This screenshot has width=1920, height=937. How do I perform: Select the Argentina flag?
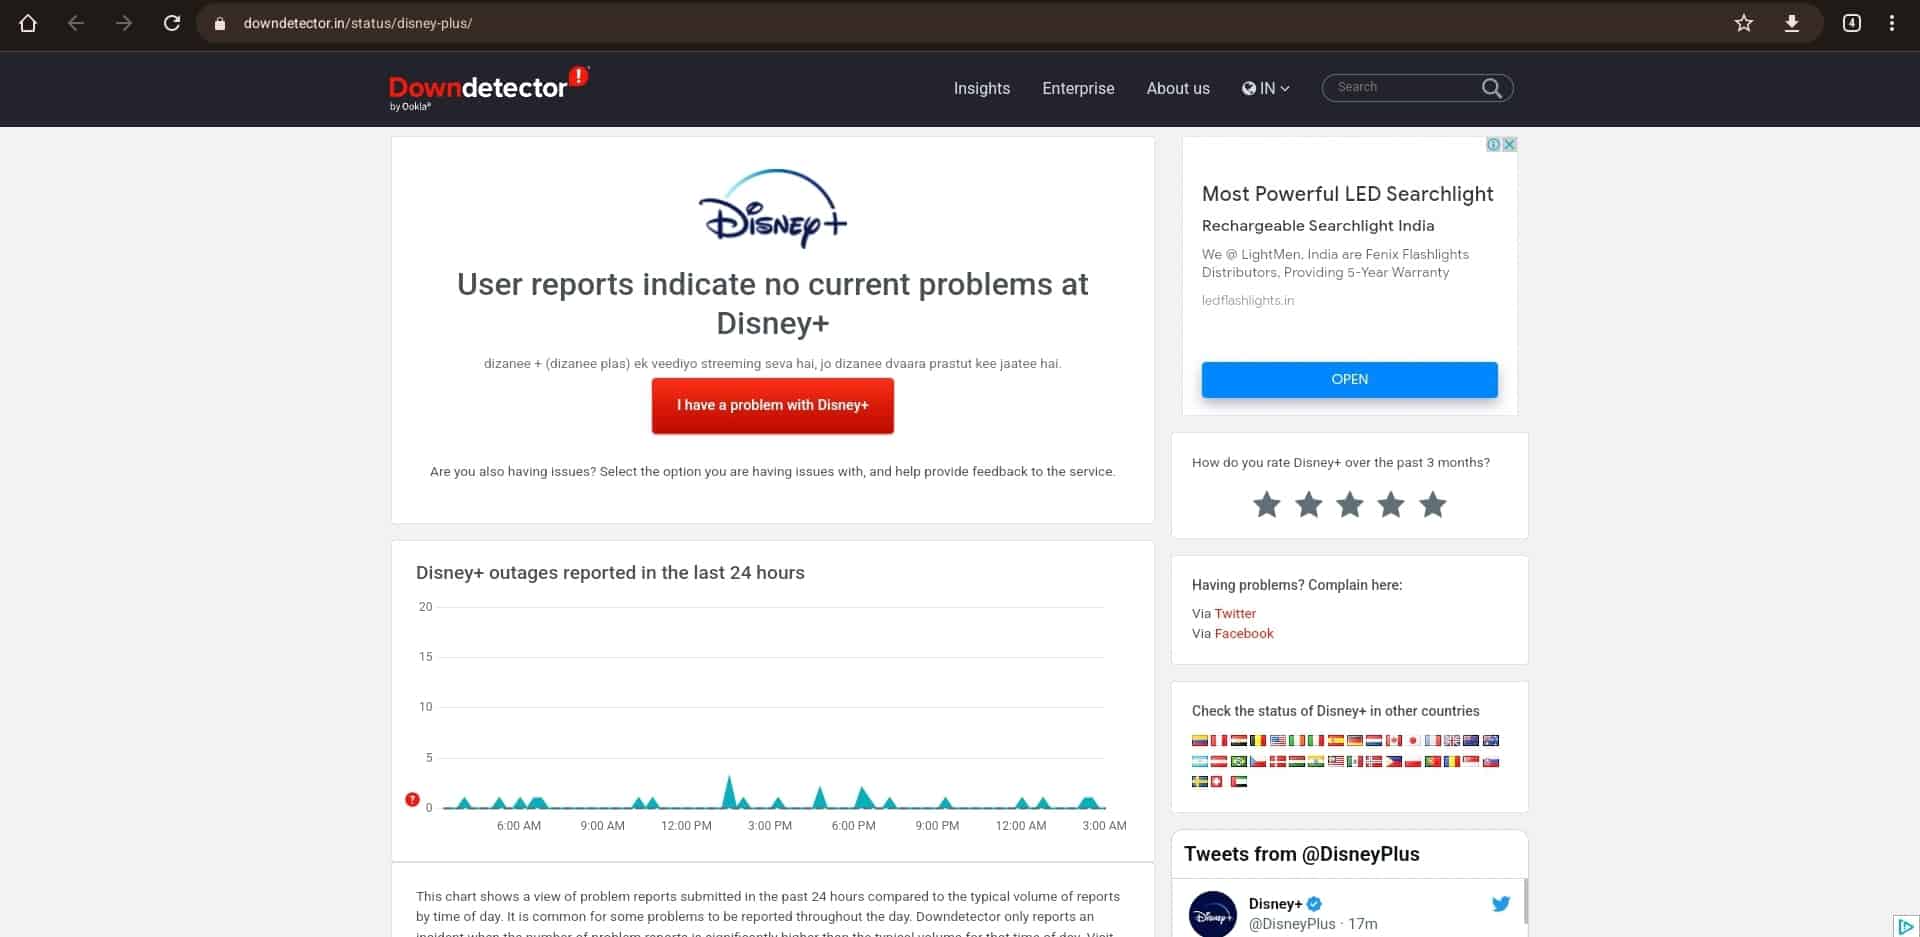click(x=1200, y=761)
